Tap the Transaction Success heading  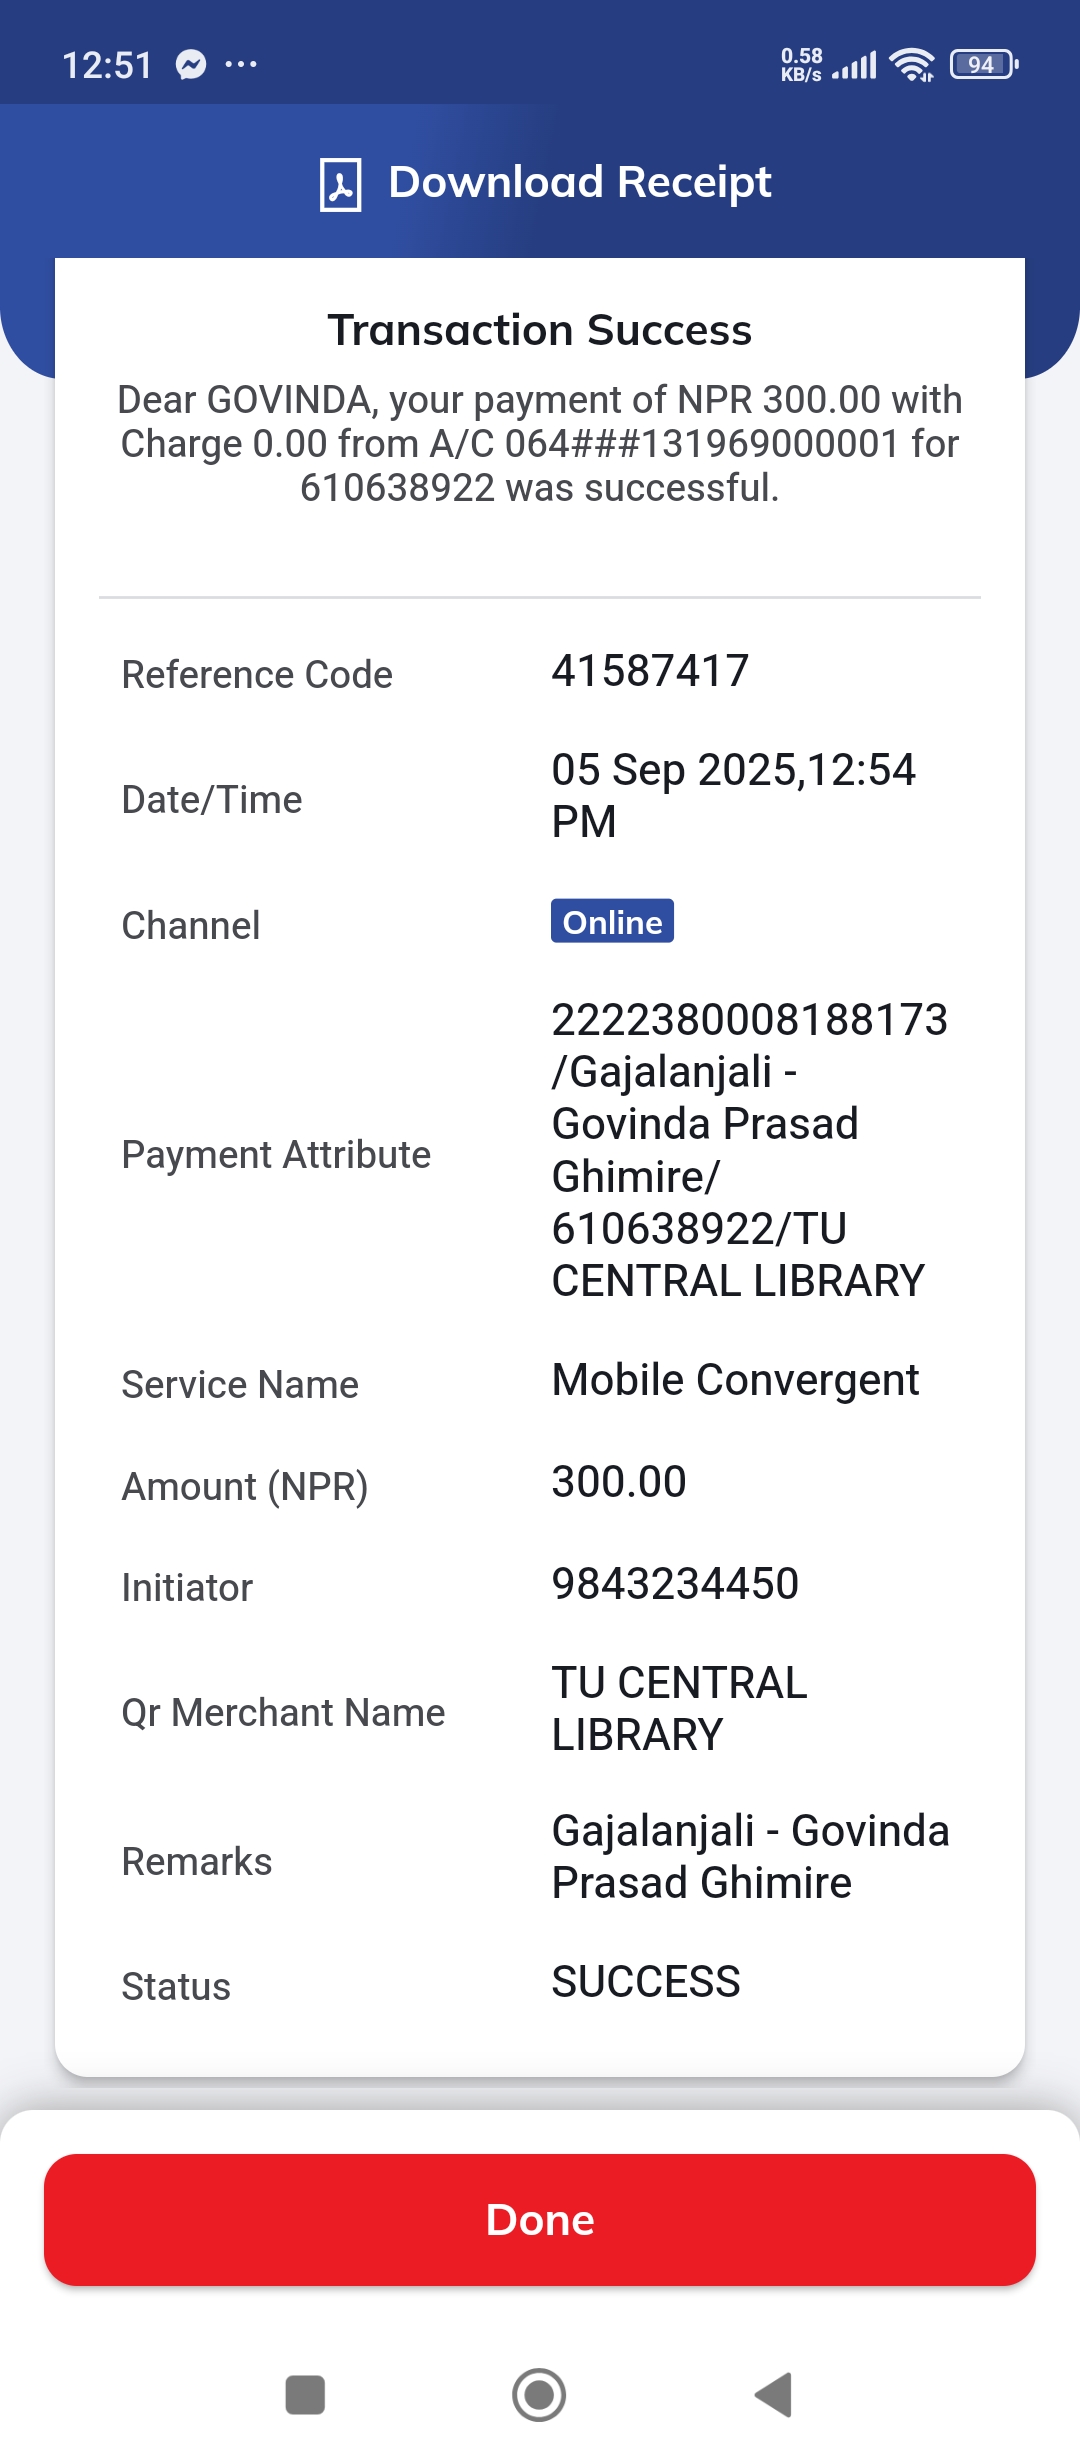point(540,330)
